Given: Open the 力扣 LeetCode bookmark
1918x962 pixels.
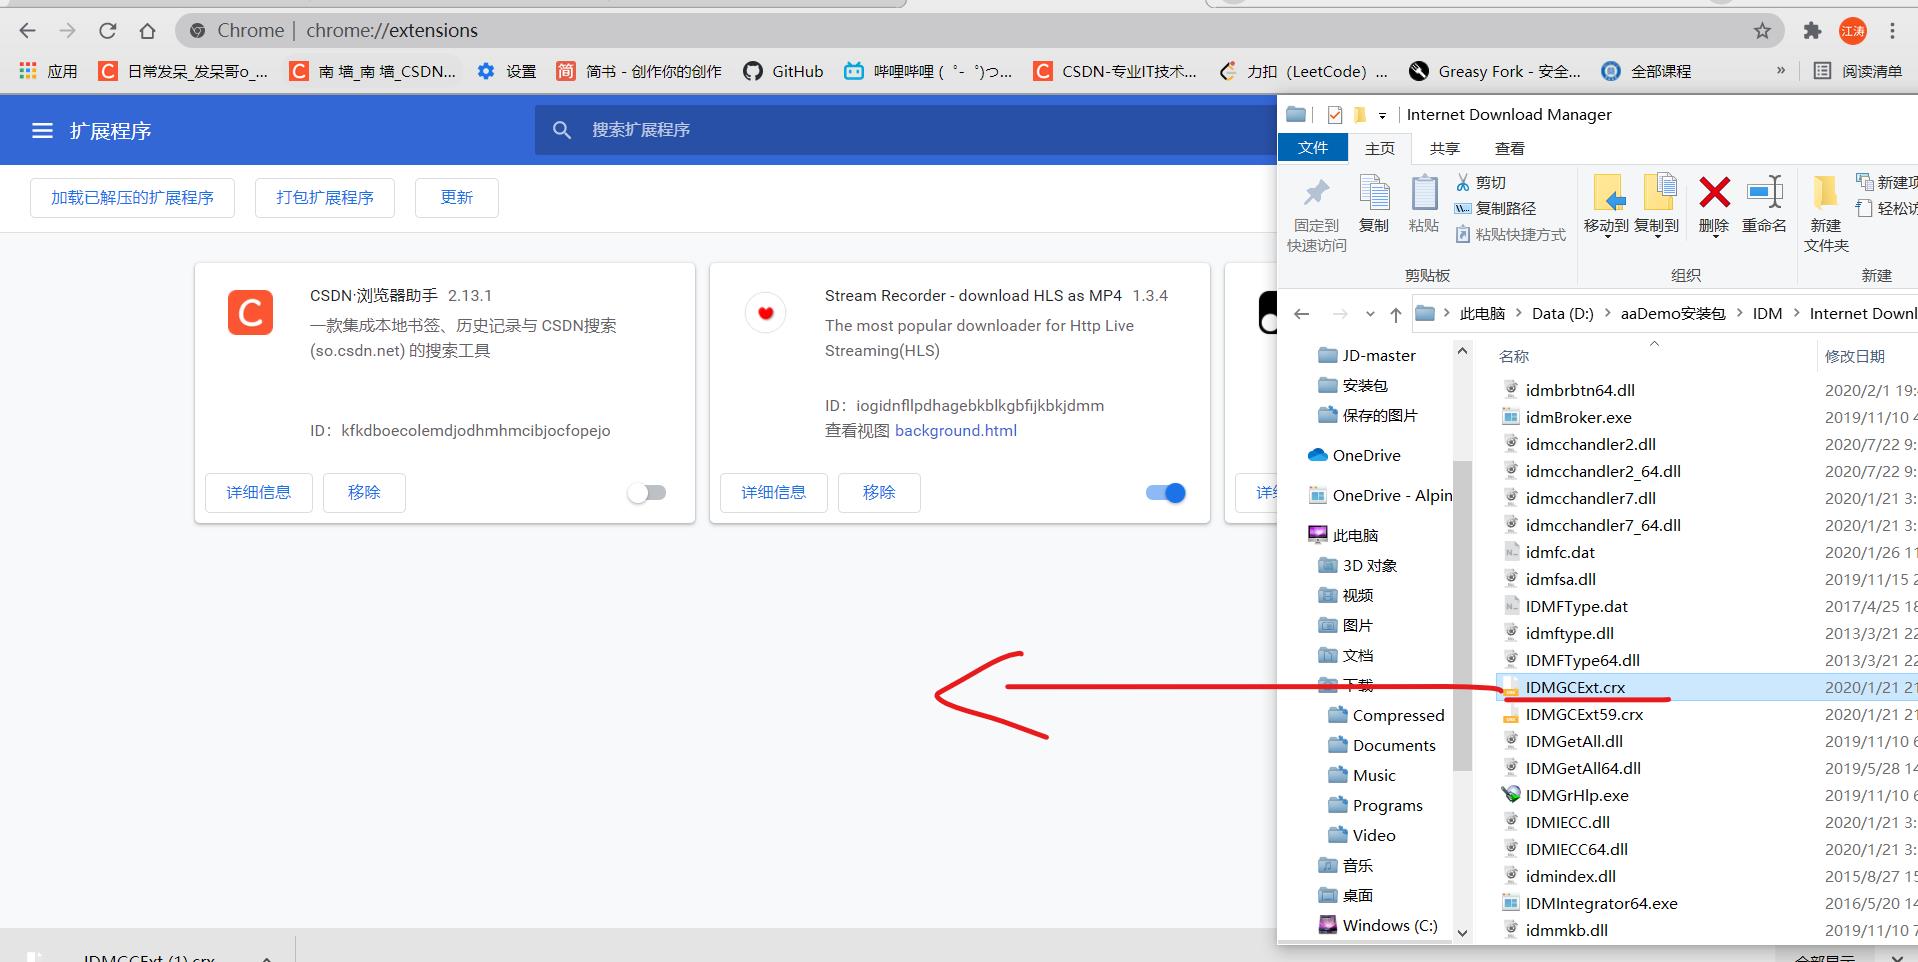Looking at the screenshot, I should point(1304,71).
